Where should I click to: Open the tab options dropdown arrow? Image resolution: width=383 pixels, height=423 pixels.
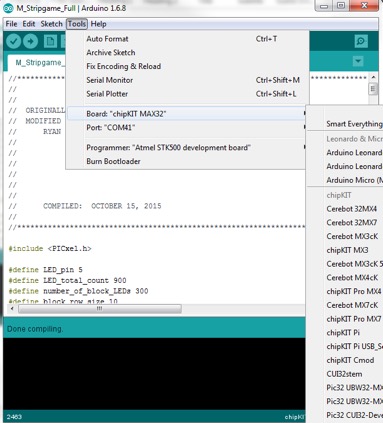pyautogui.click(x=358, y=61)
